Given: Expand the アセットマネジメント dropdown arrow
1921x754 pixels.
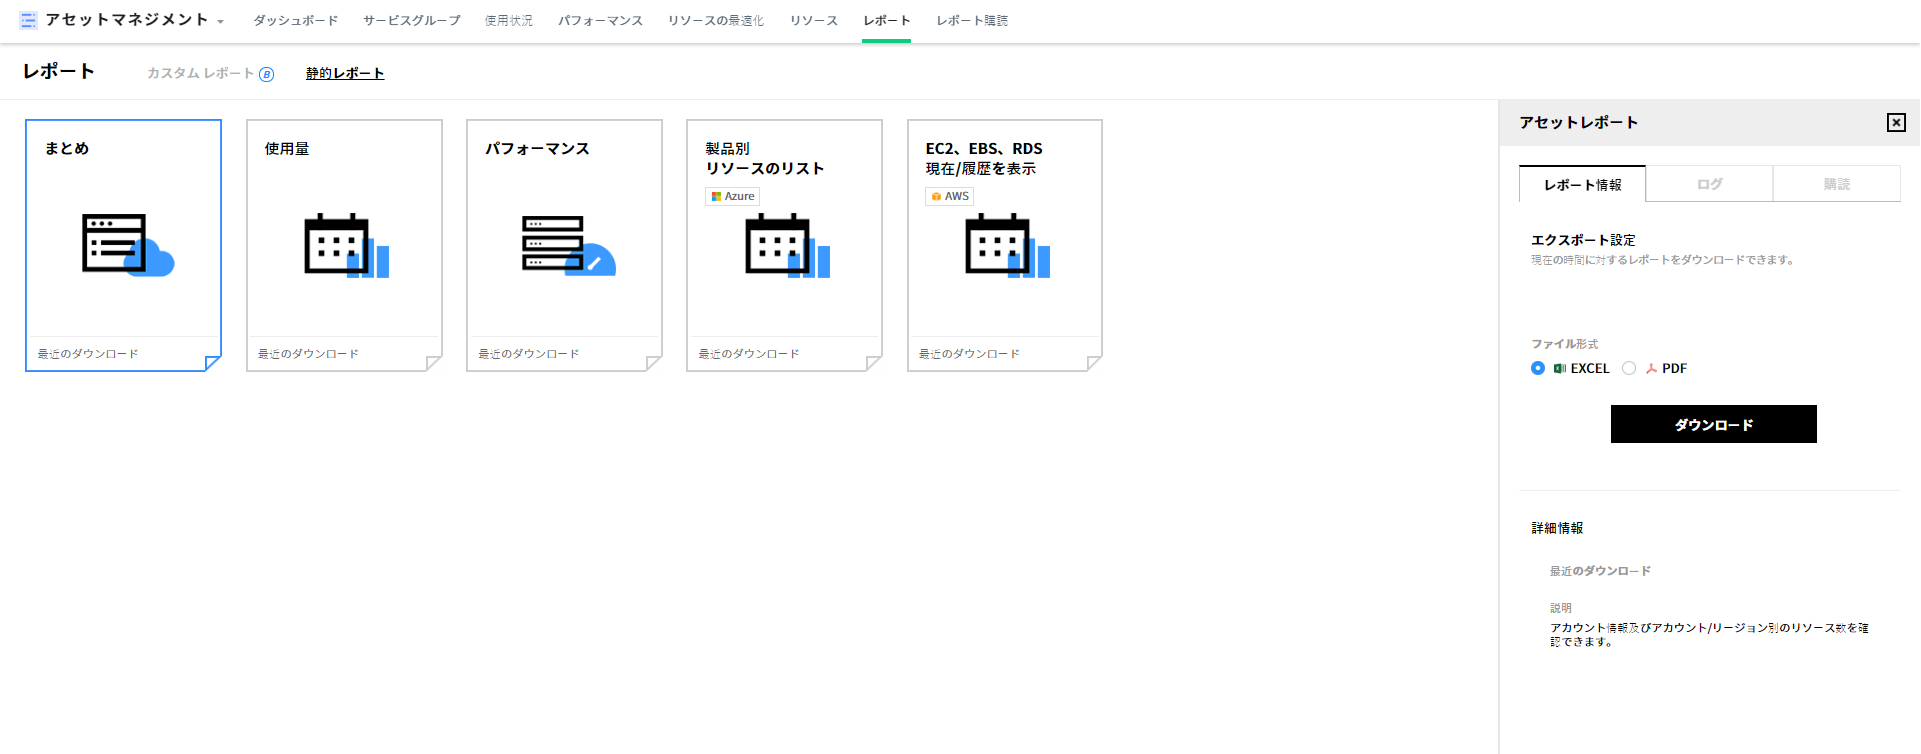Looking at the screenshot, I should tap(220, 21).
